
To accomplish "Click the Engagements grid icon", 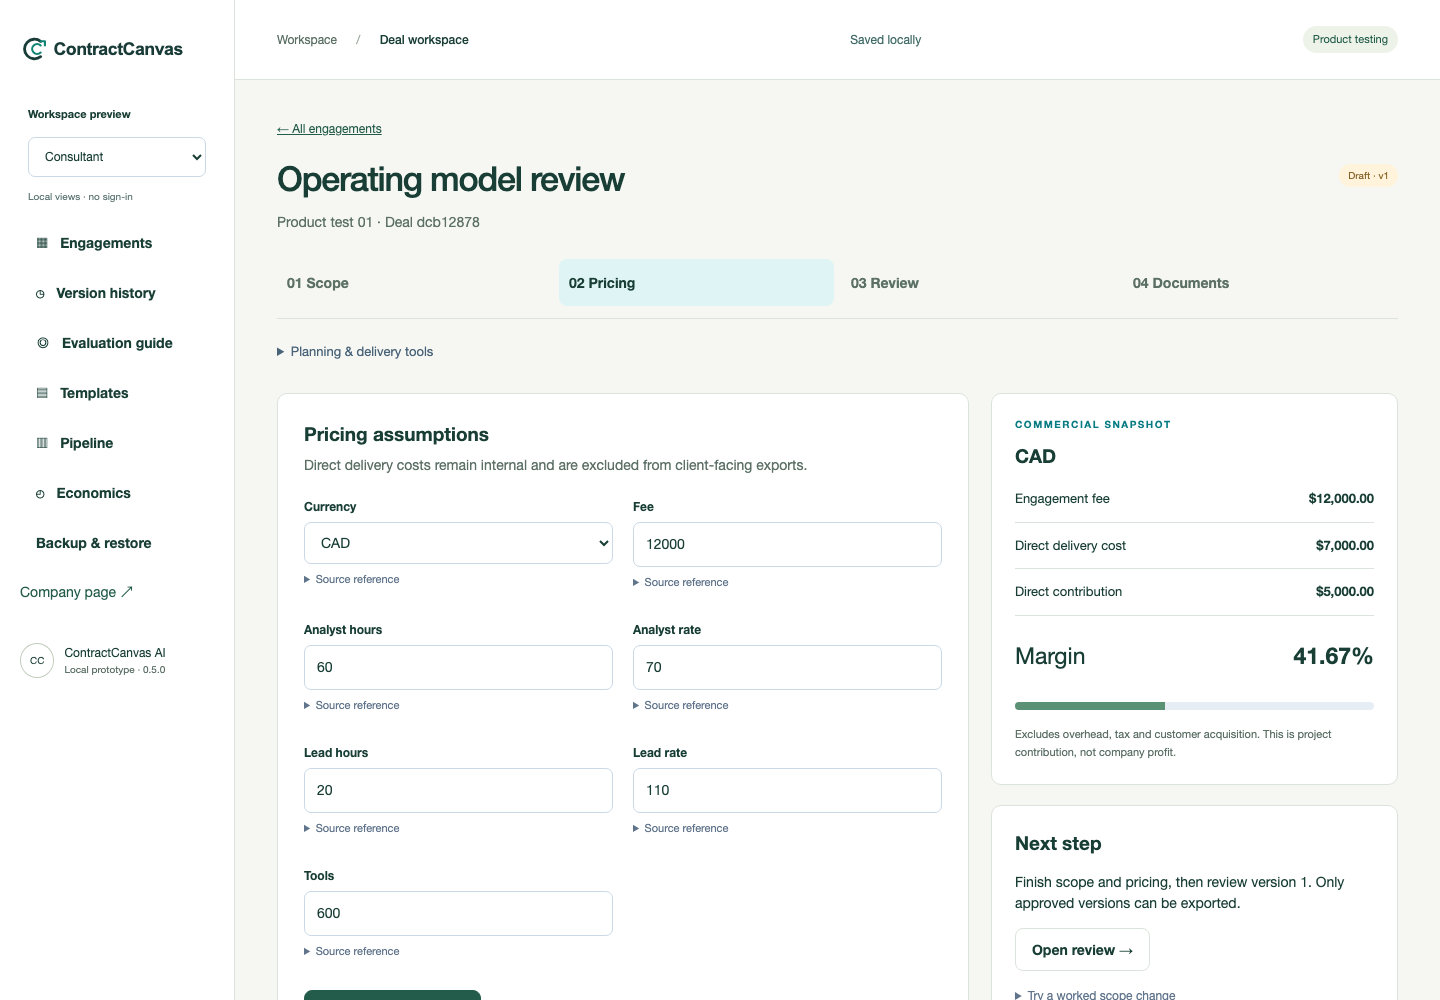I will pyautogui.click(x=42, y=243).
